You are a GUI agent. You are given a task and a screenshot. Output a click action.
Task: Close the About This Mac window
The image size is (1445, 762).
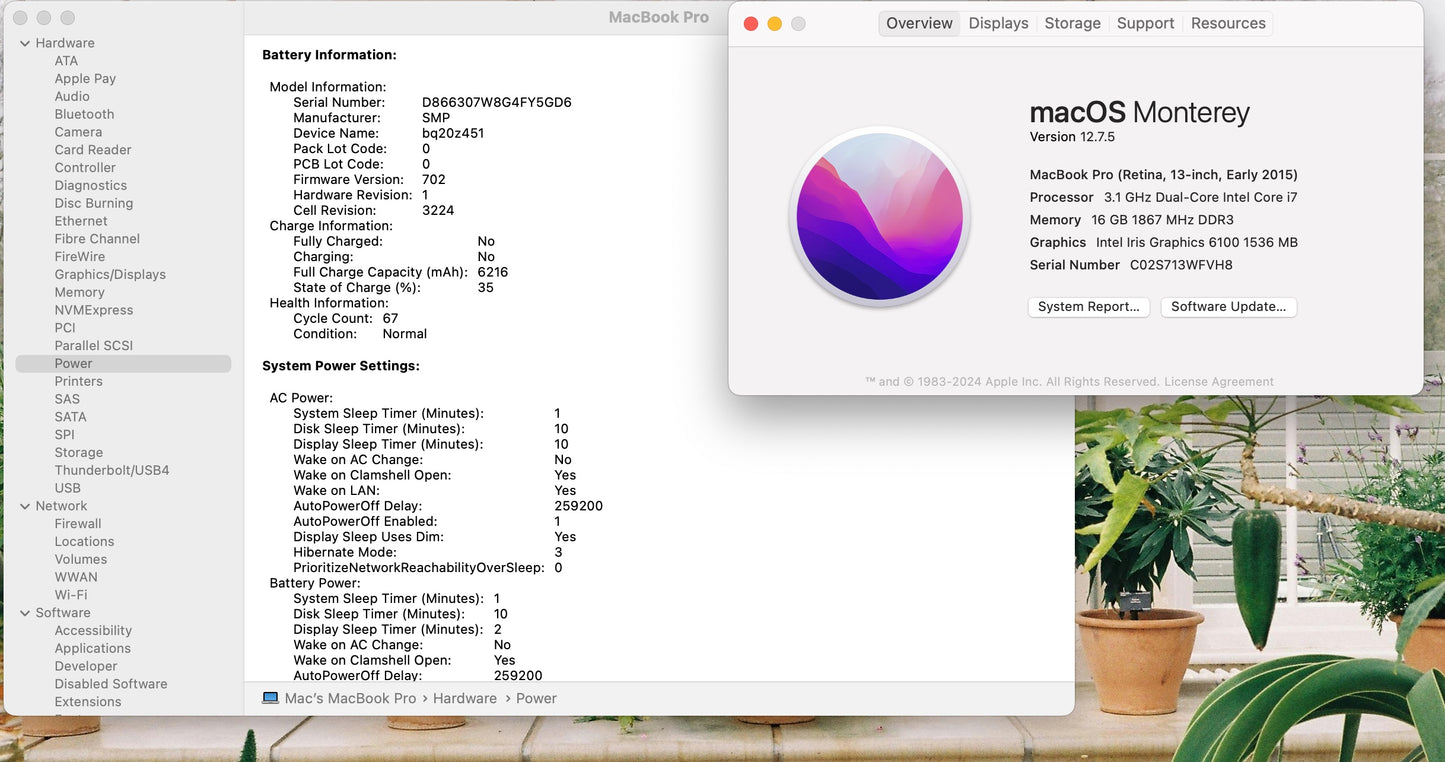pyautogui.click(x=751, y=24)
